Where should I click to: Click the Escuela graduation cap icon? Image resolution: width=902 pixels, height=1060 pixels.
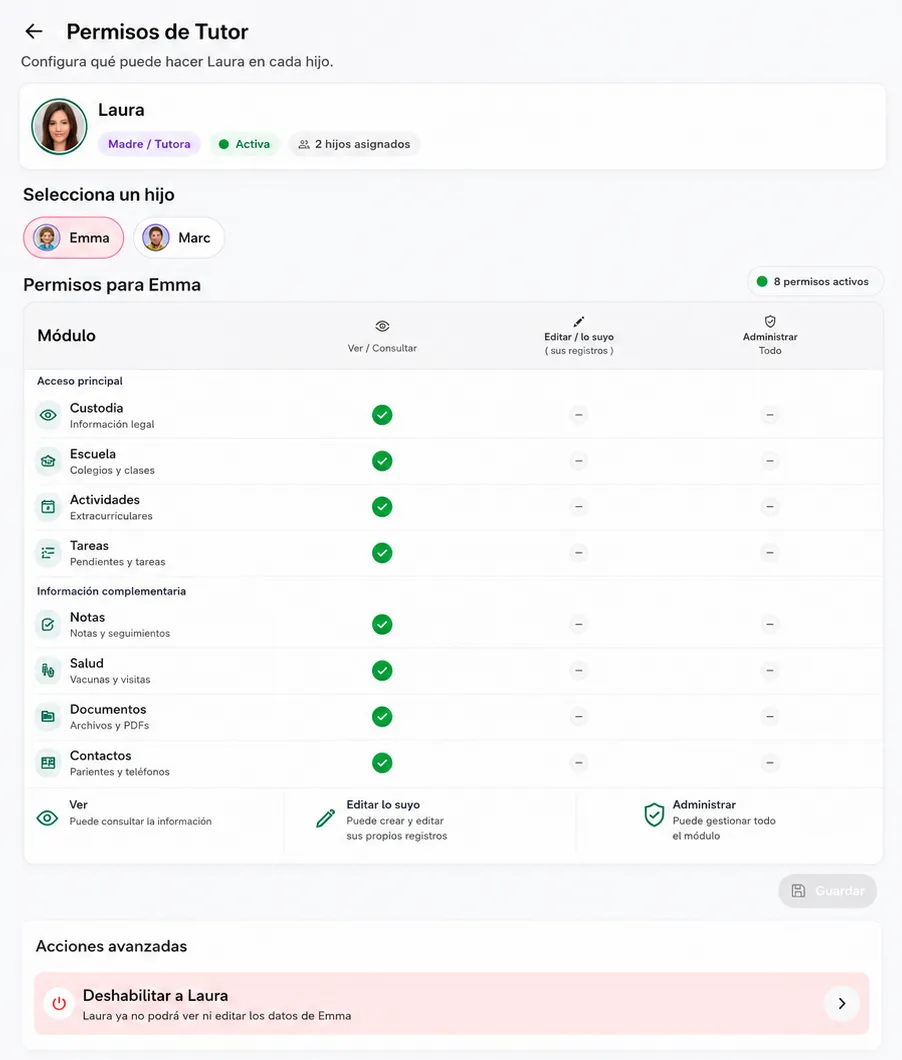pos(48,461)
